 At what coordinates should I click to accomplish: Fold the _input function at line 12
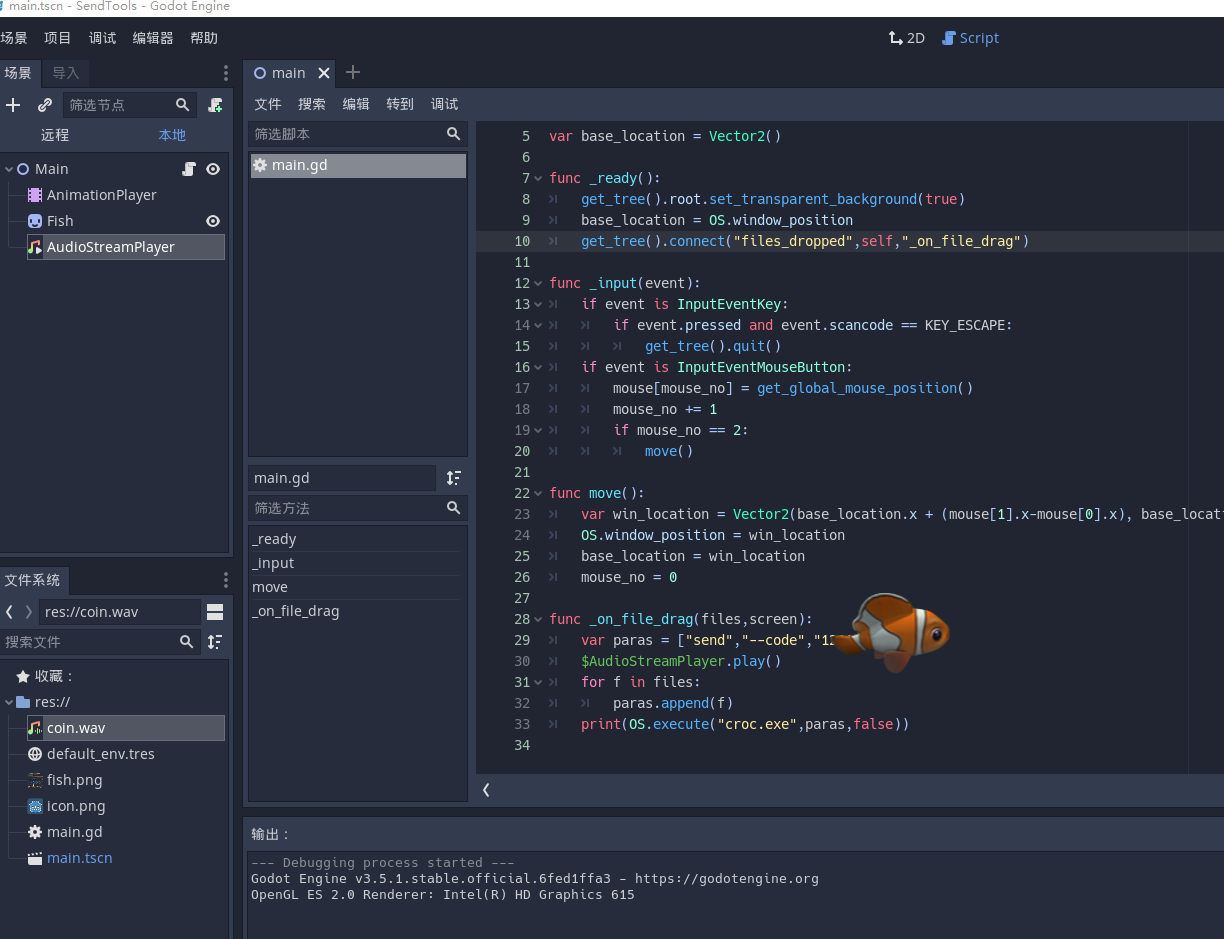(x=539, y=283)
